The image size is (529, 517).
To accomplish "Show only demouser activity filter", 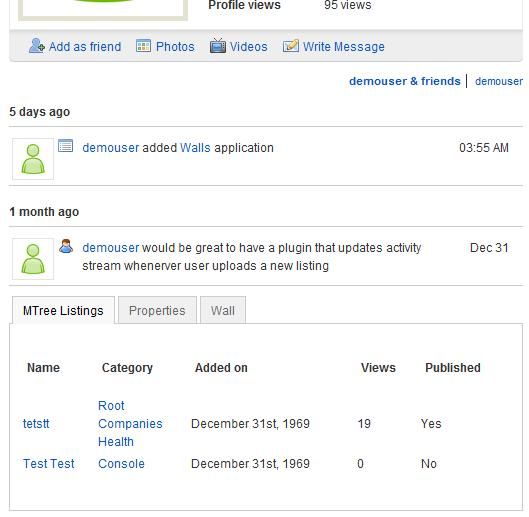I will [499, 81].
